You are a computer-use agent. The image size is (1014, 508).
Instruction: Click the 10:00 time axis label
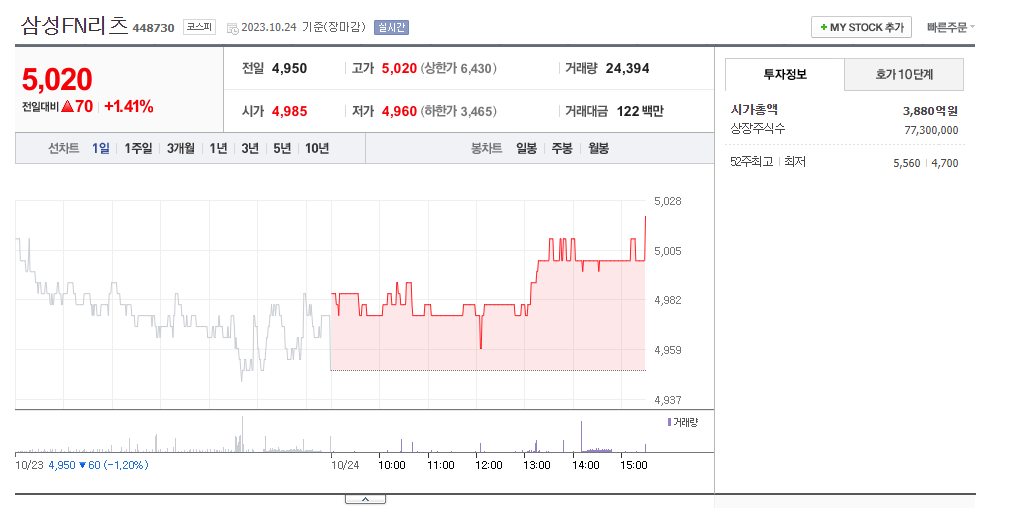(x=392, y=465)
